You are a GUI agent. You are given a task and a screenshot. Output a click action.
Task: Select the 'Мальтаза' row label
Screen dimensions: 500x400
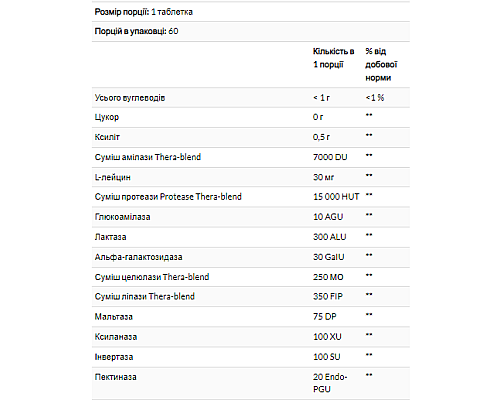[114, 317]
